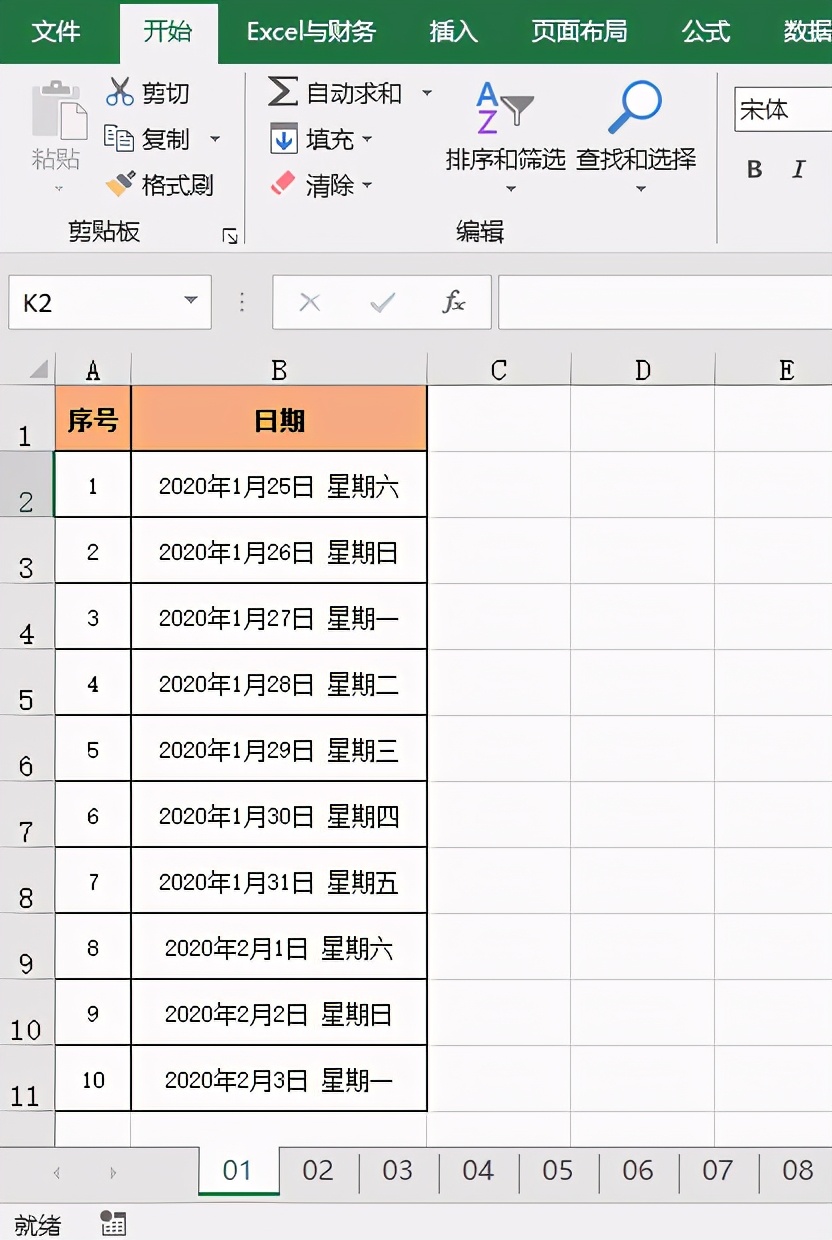Screen dimensions: 832x1240
Task: Select row 6 header
Action: click(27, 749)
